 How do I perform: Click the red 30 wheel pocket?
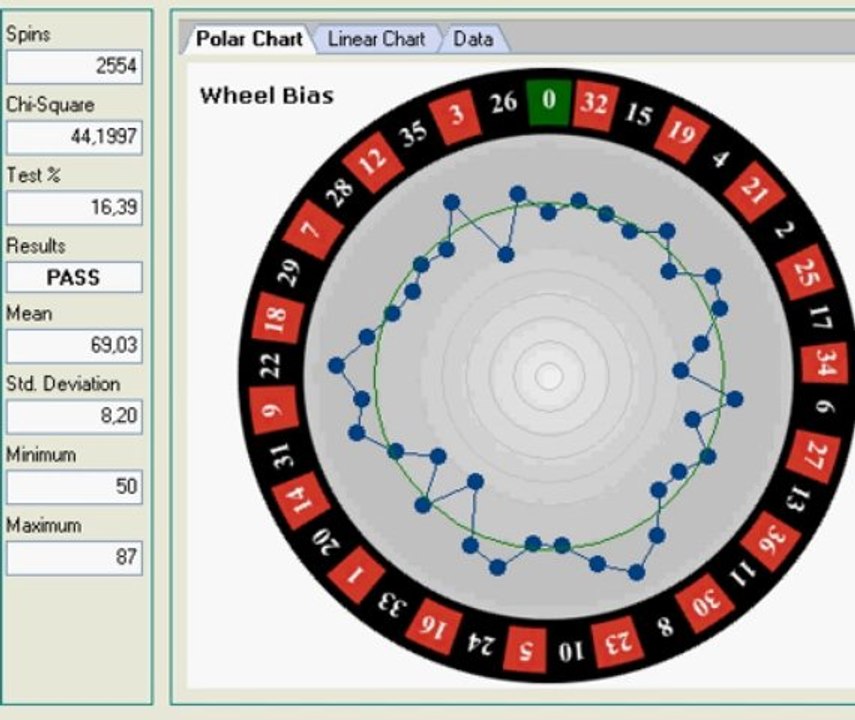point(706,603)
